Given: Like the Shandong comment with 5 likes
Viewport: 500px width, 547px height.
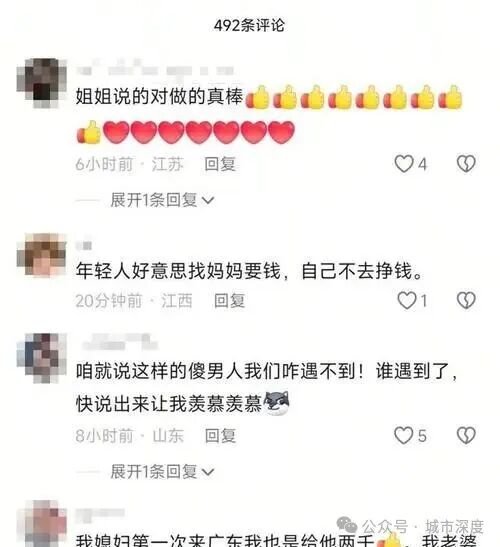Looking at the screenshot, I should pyautogui.click(x=403, y=436).
